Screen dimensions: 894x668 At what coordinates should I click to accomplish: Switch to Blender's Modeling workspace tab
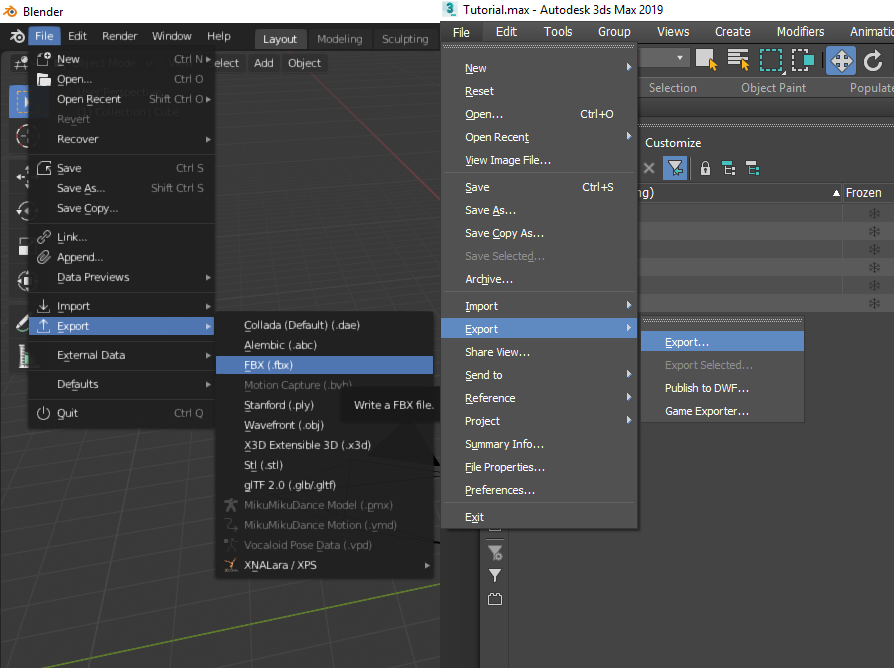point(338,38)
